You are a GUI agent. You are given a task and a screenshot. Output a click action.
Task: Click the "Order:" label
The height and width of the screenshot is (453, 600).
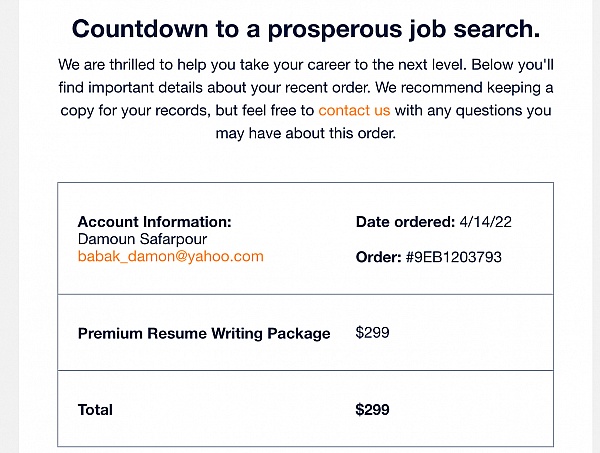click(378, 257)
